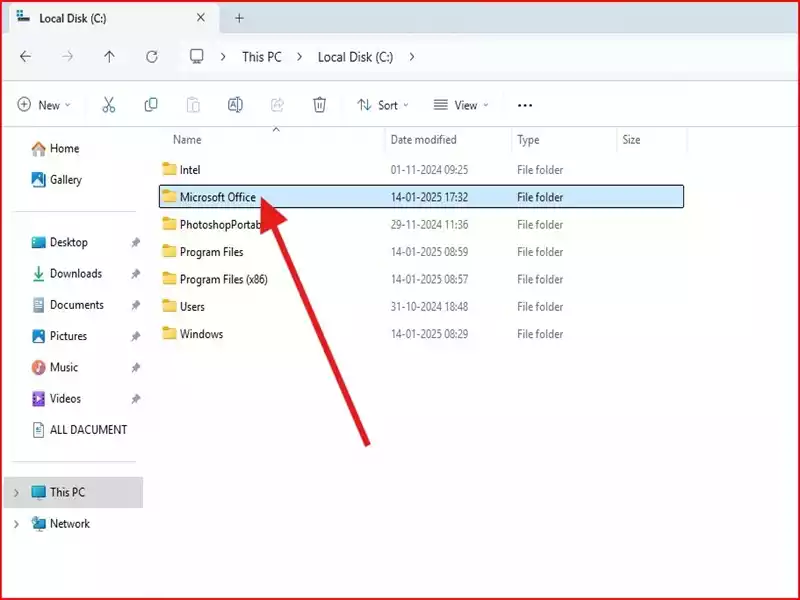Close the Local Disk (C:) tab
The image size is (800, 600).
(x=201, y=18)
